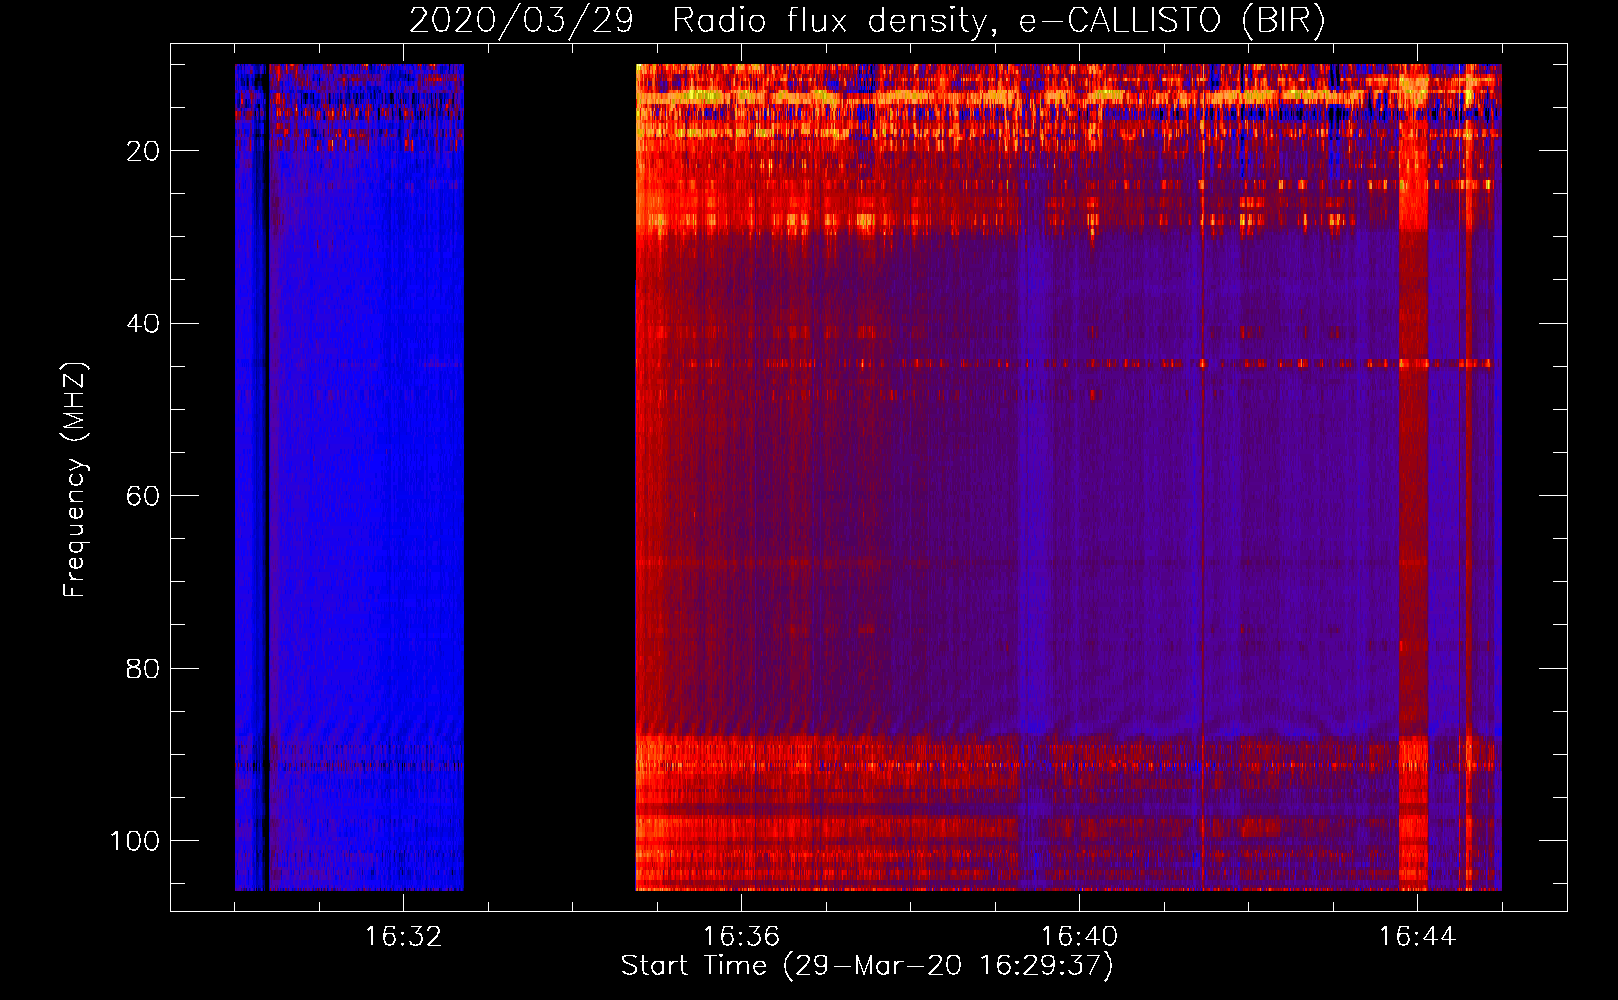Click the 40 frequency tick label
The width and height of the screenshot is (1618, 1000).
point(143,323)
